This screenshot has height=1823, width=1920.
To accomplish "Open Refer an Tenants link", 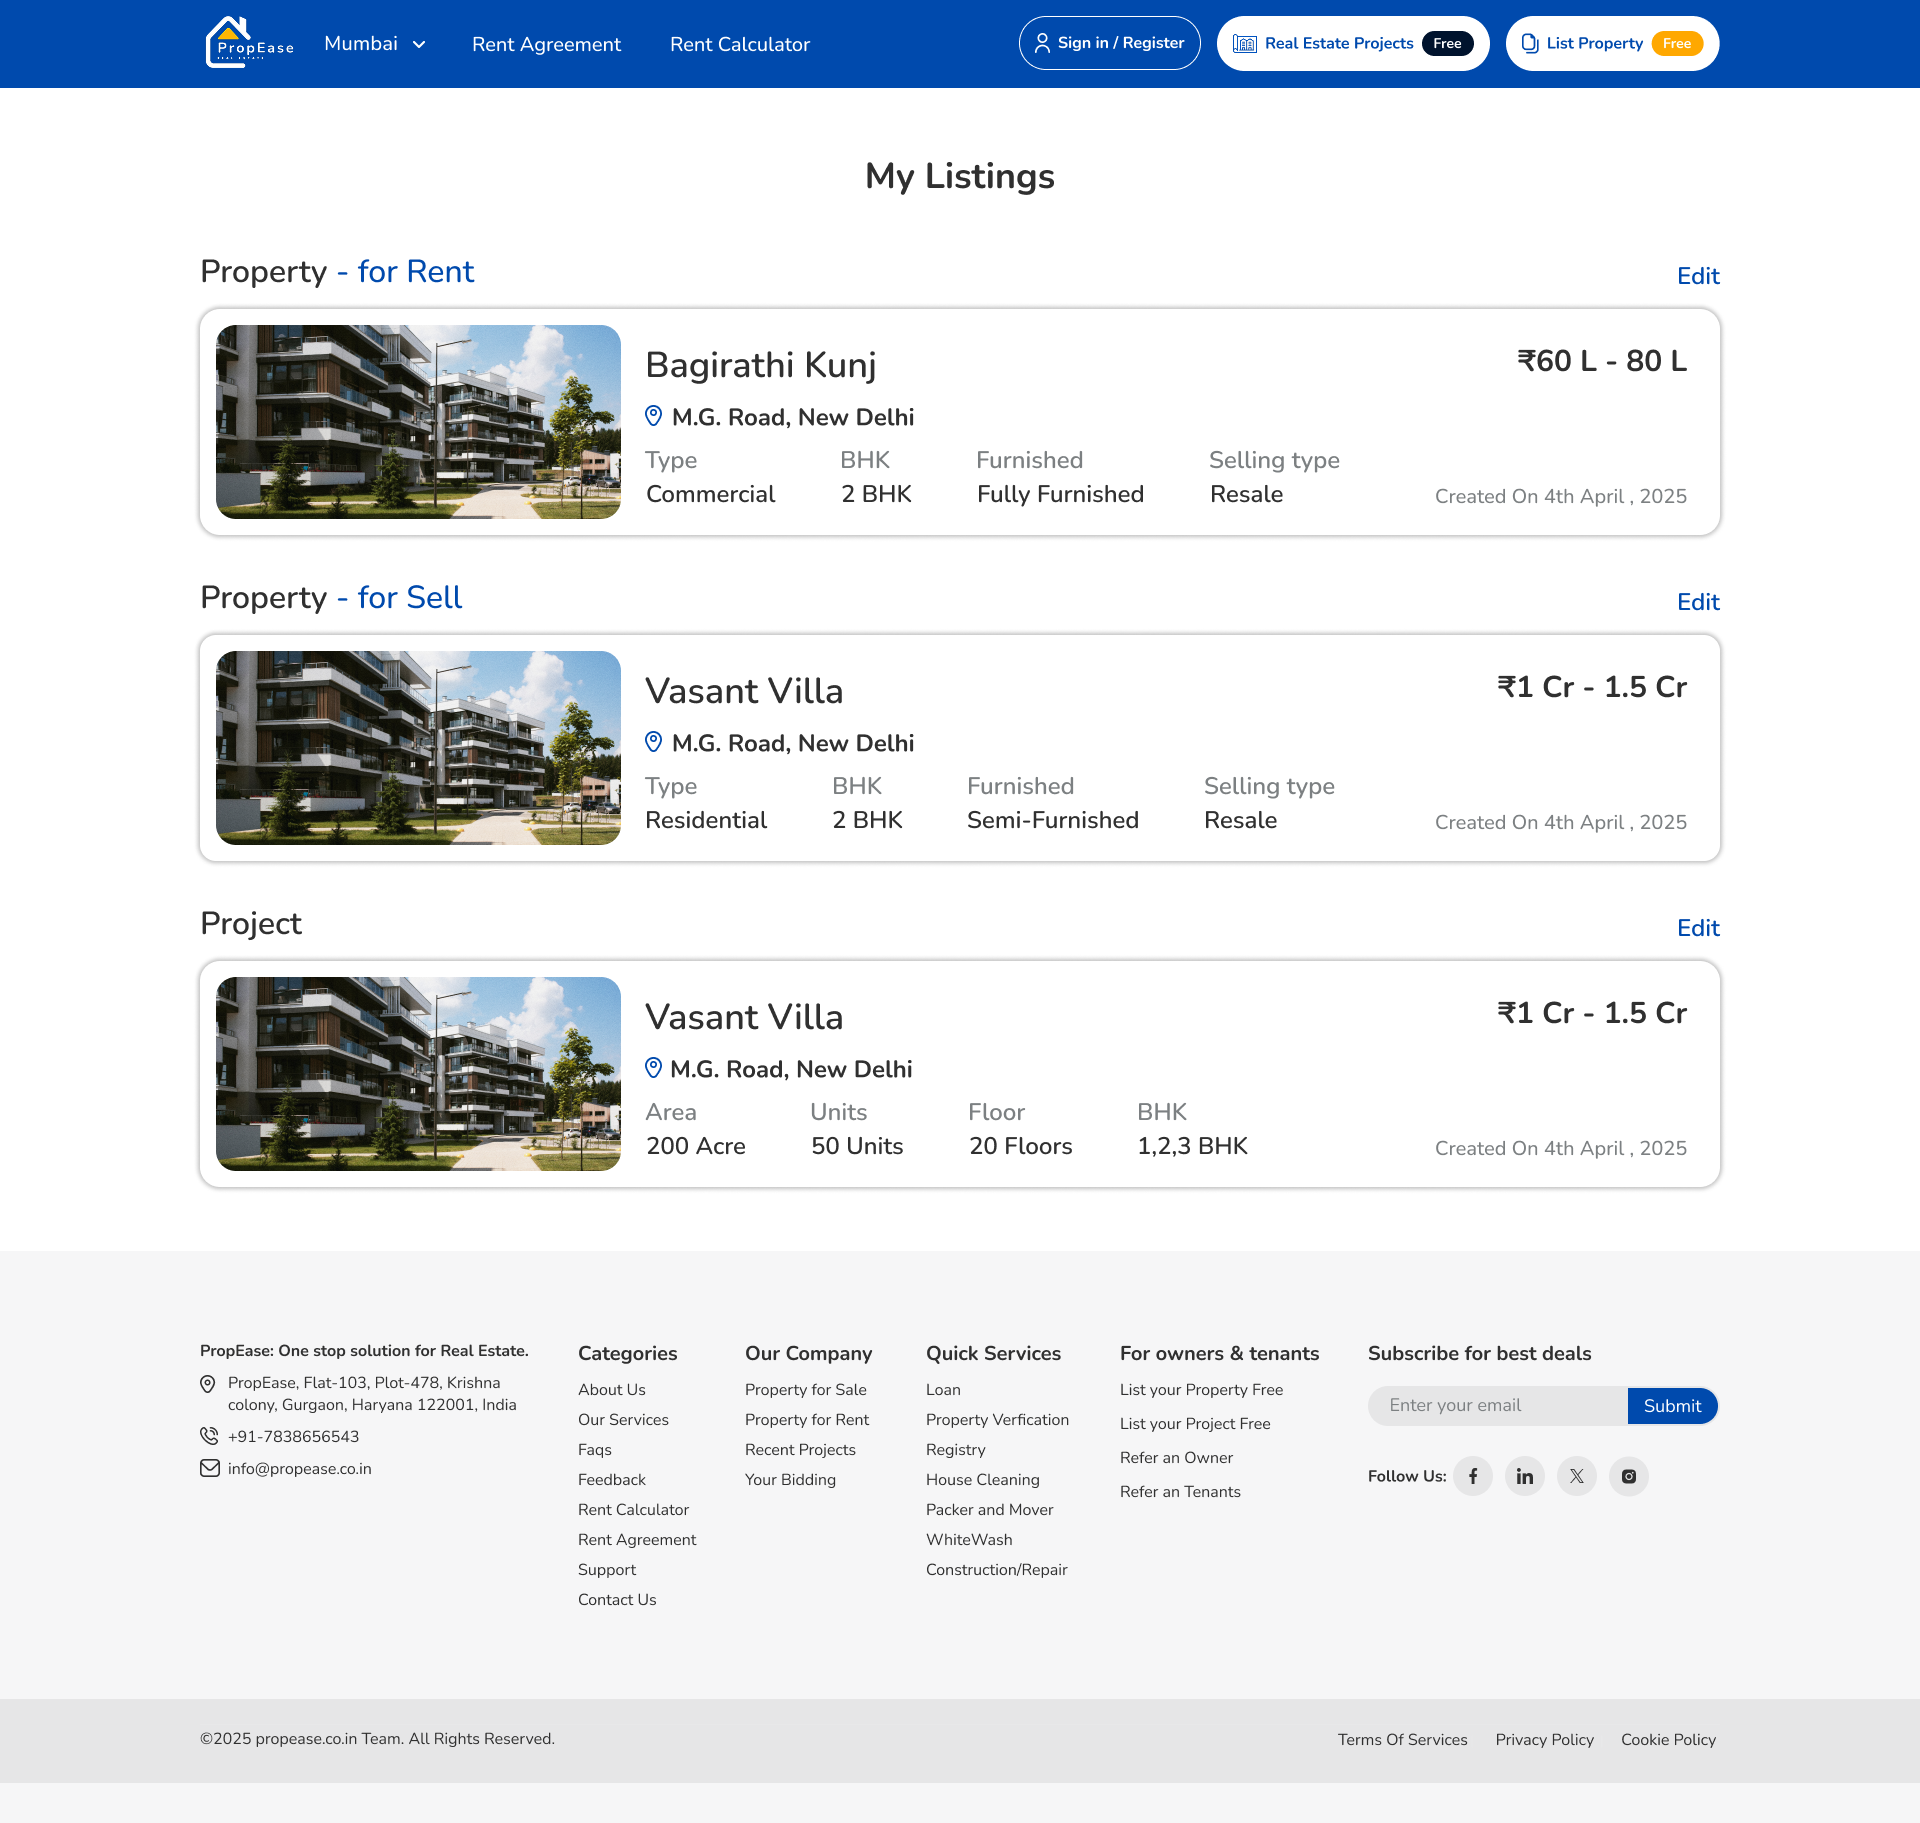I will (x=1180, y=1492).
